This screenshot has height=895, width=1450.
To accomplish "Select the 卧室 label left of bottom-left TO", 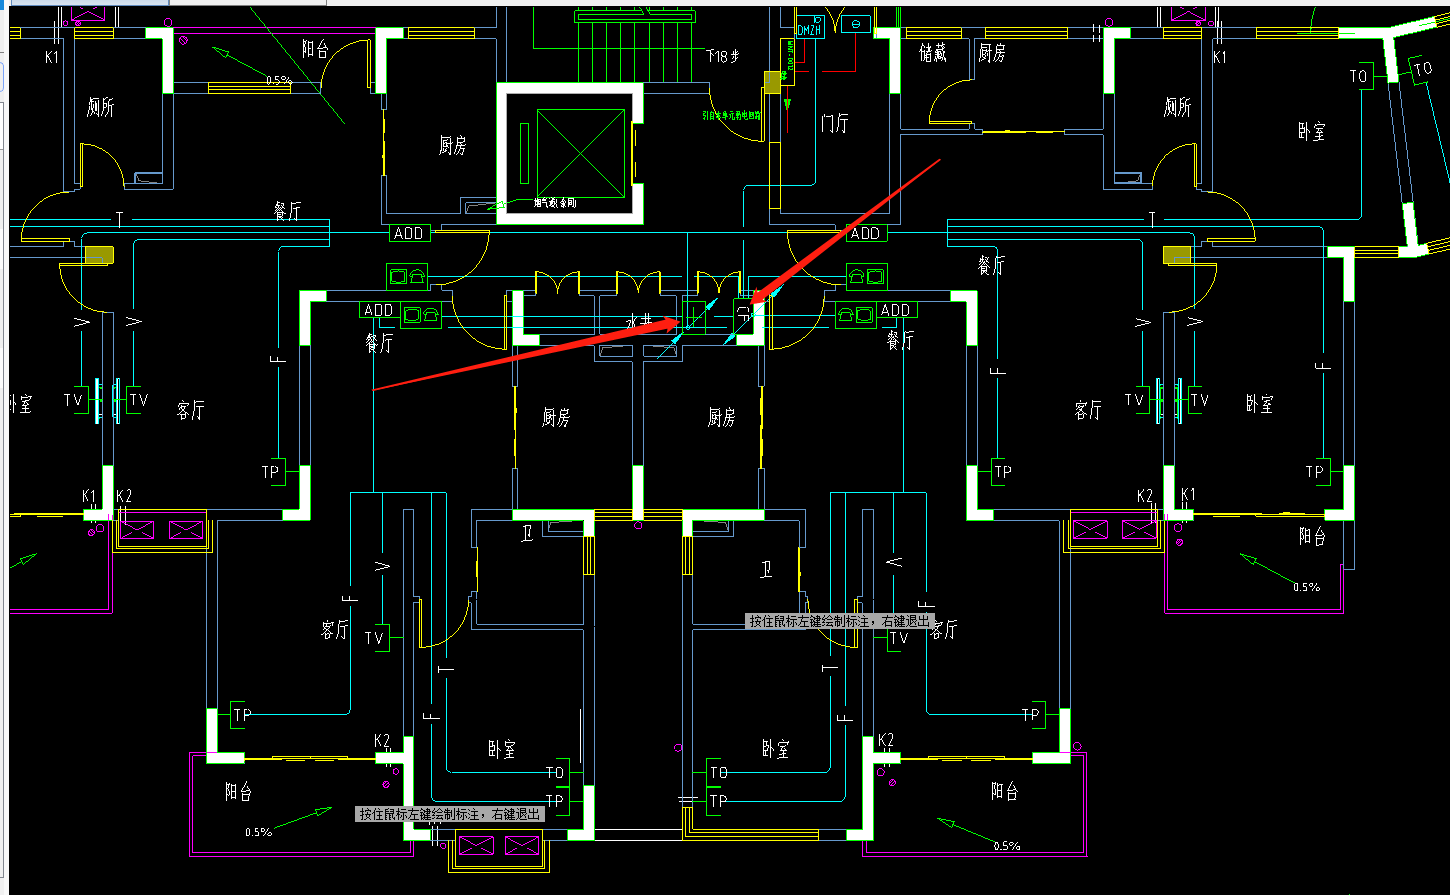I will tap(502, 749).
